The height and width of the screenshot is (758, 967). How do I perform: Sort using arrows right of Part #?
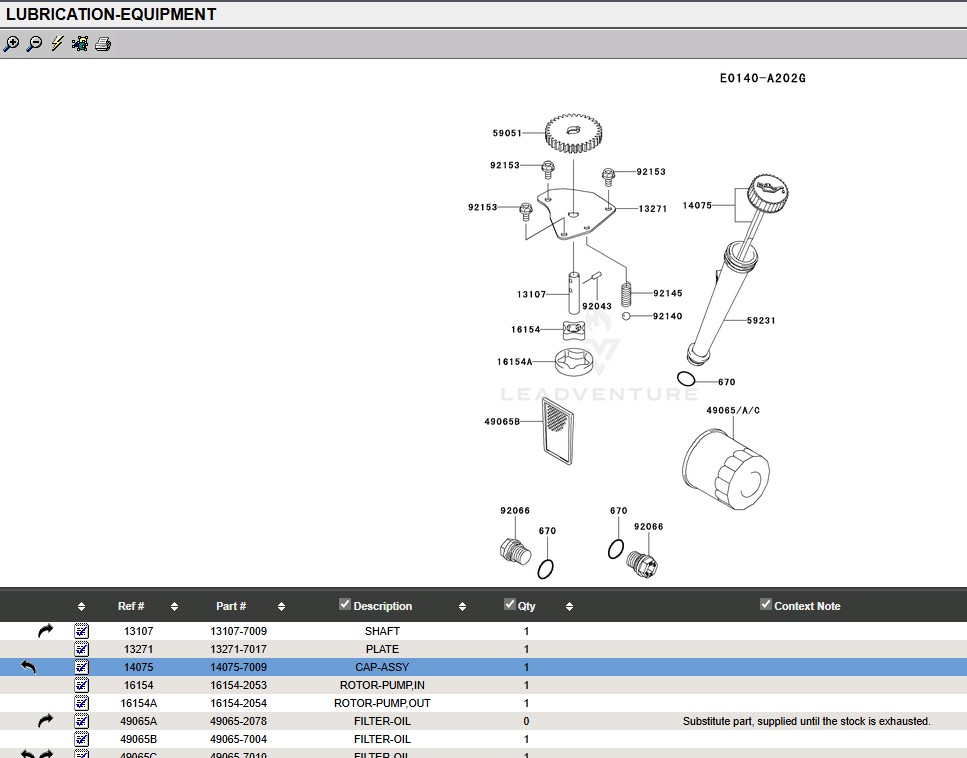click(281, 606)
